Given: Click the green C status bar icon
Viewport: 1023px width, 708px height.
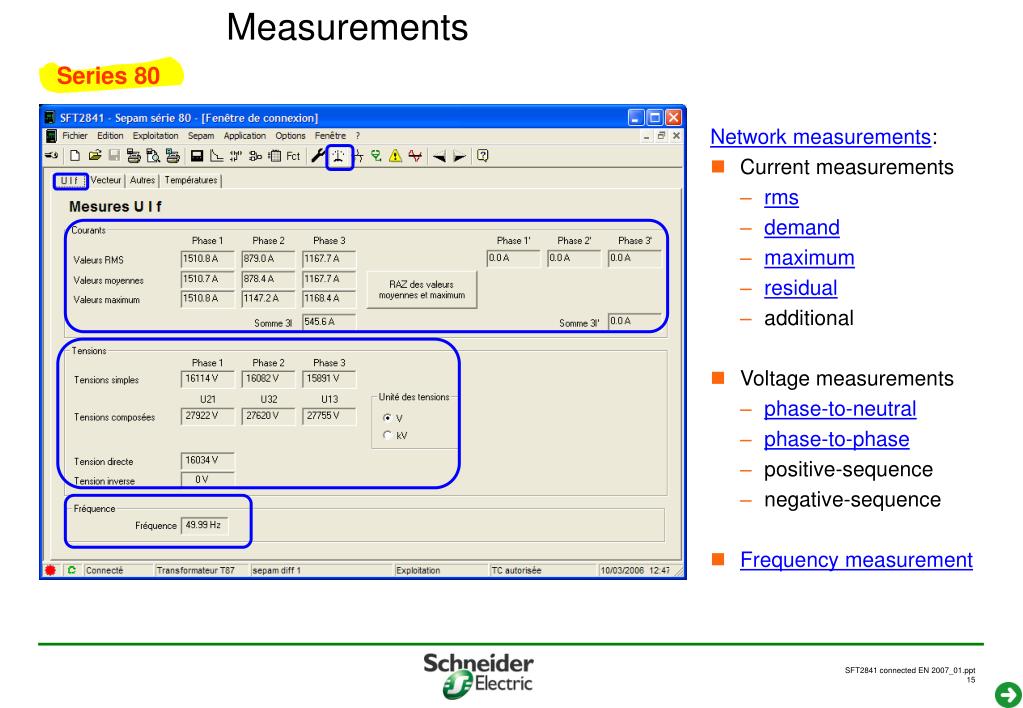Looking at the screenshot, I should tap(71, 570).
